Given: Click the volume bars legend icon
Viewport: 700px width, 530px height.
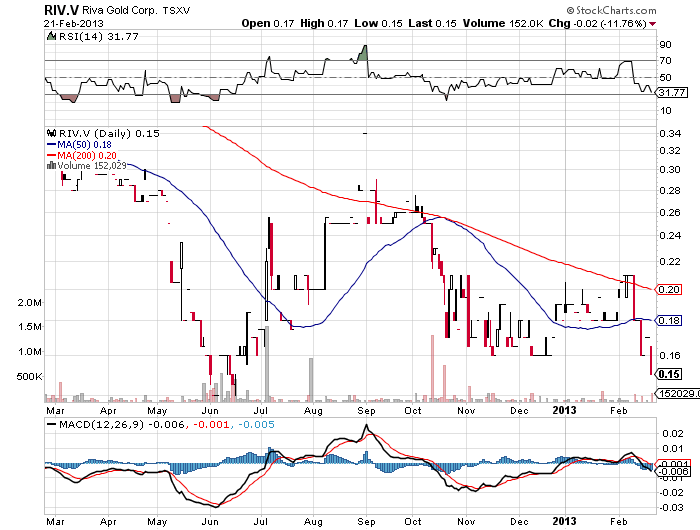Looking at the screenshot, I should (x=51, y=166).
